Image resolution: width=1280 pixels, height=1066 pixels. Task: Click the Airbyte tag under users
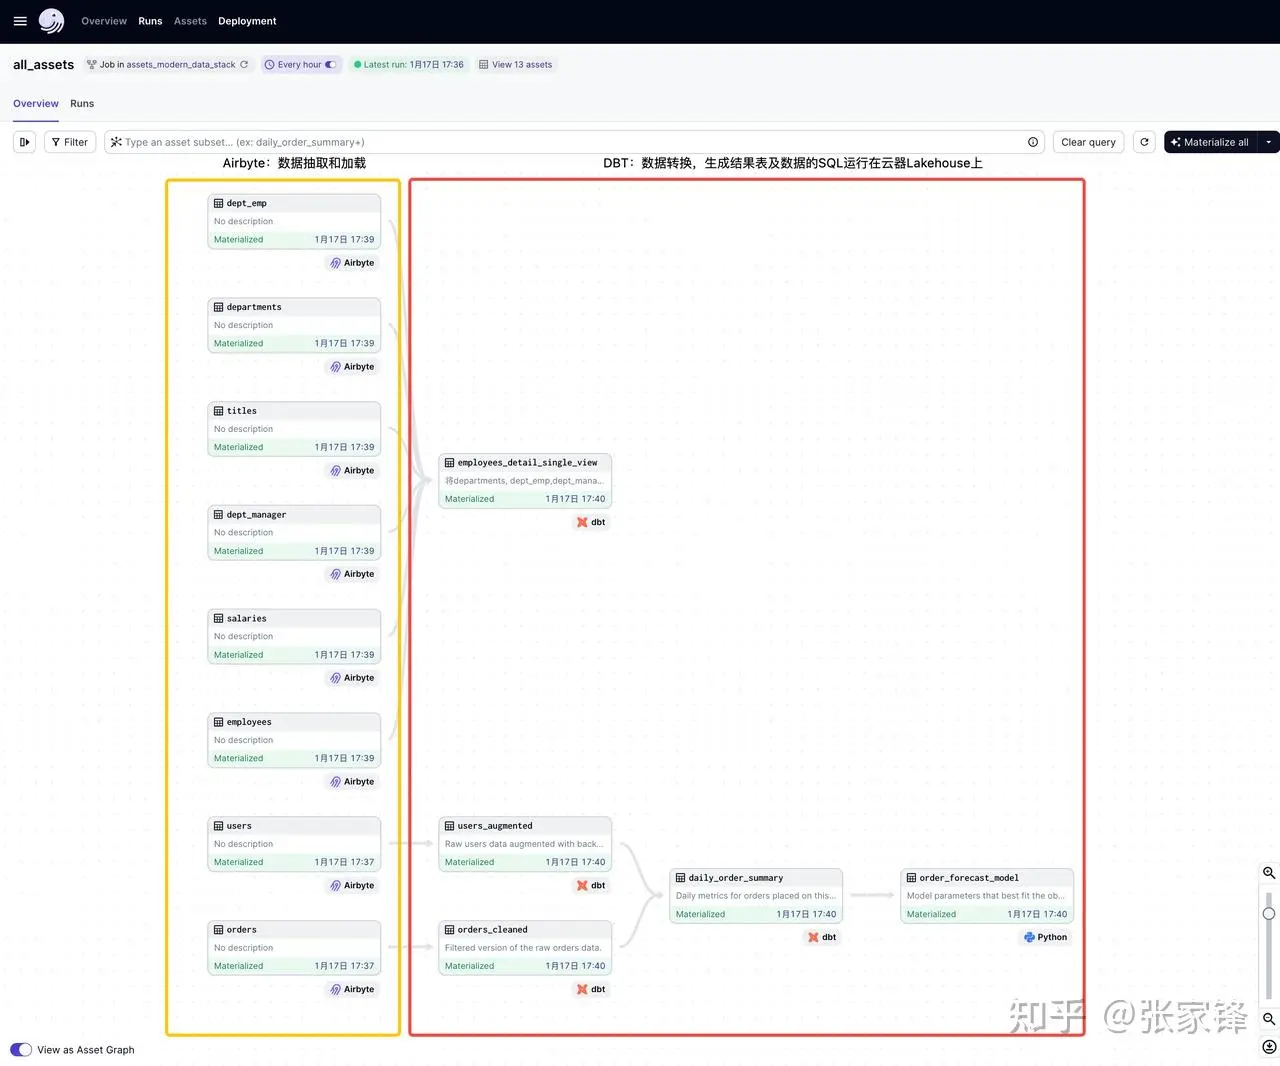coord(352,886)
